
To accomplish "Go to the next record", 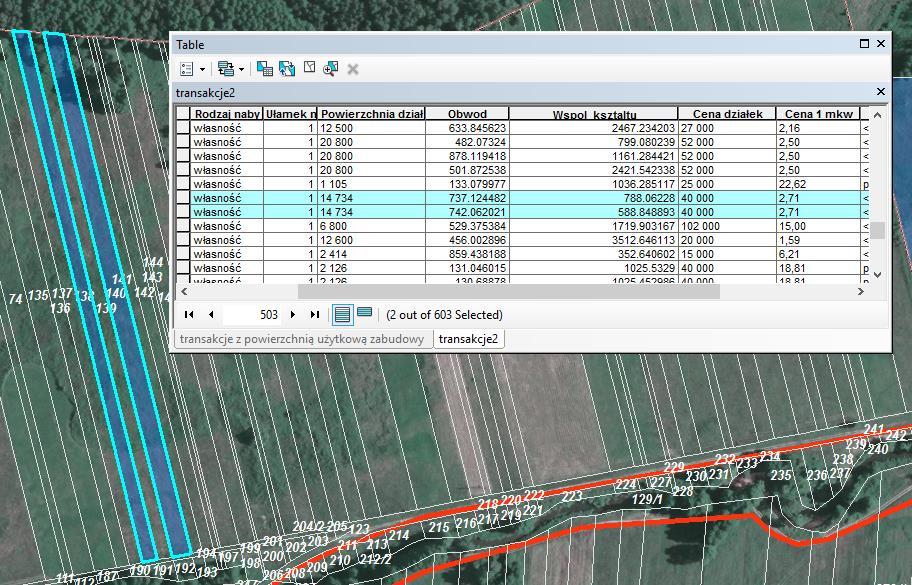I will click(293, 315).
